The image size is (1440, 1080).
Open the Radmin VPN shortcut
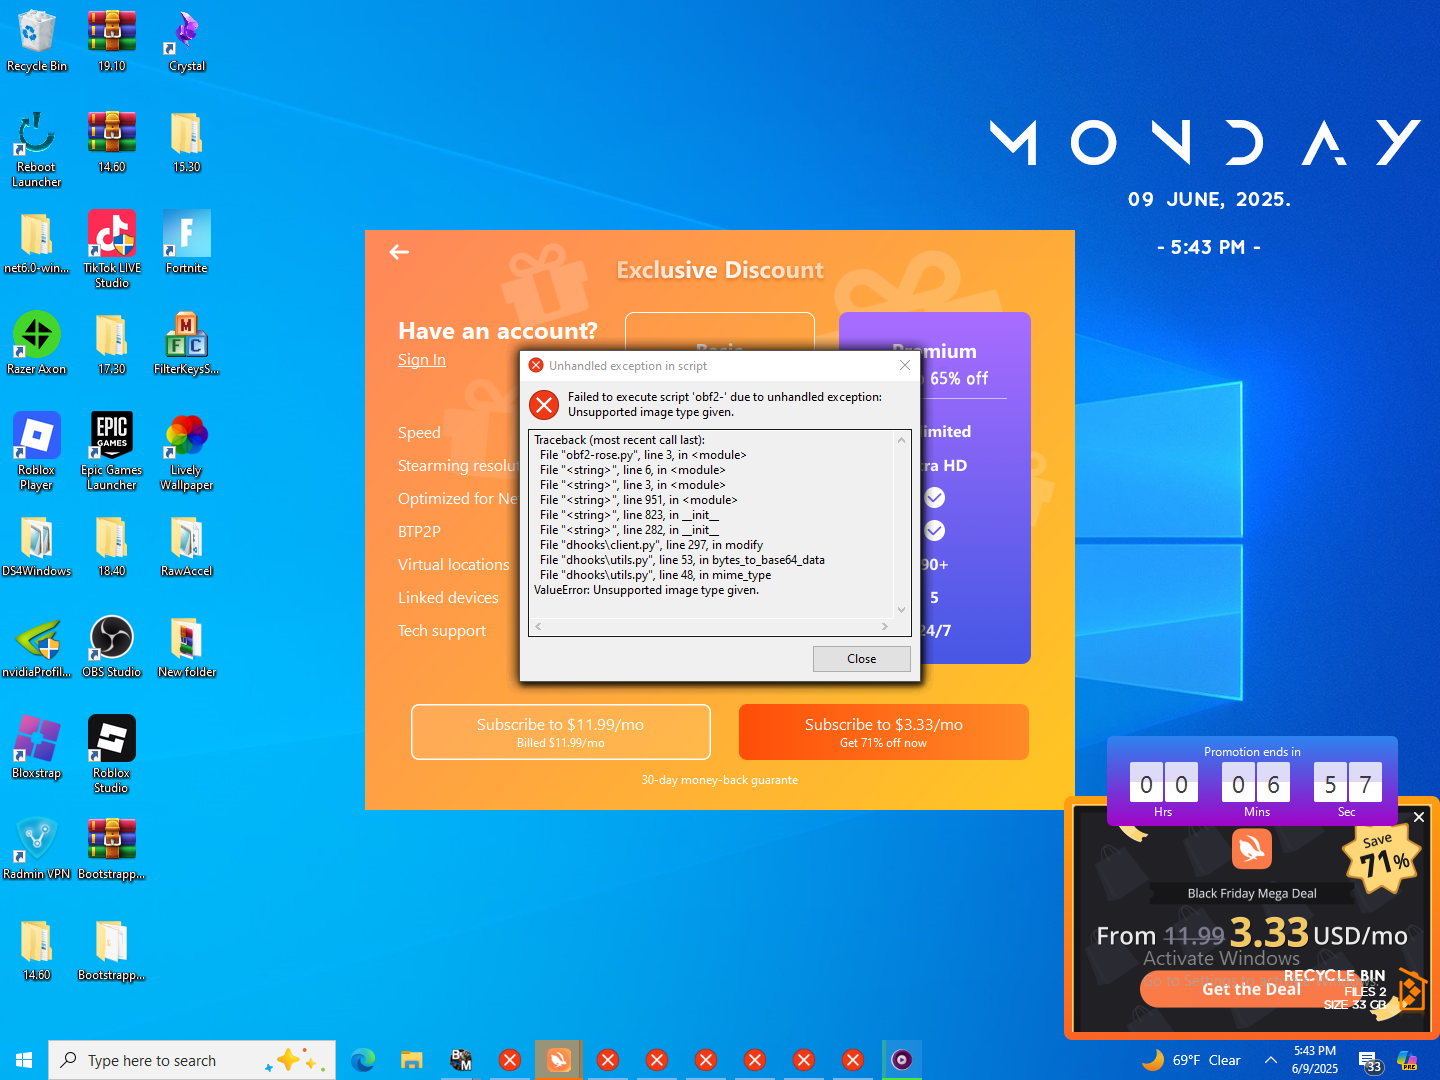(x=37, y=849)
